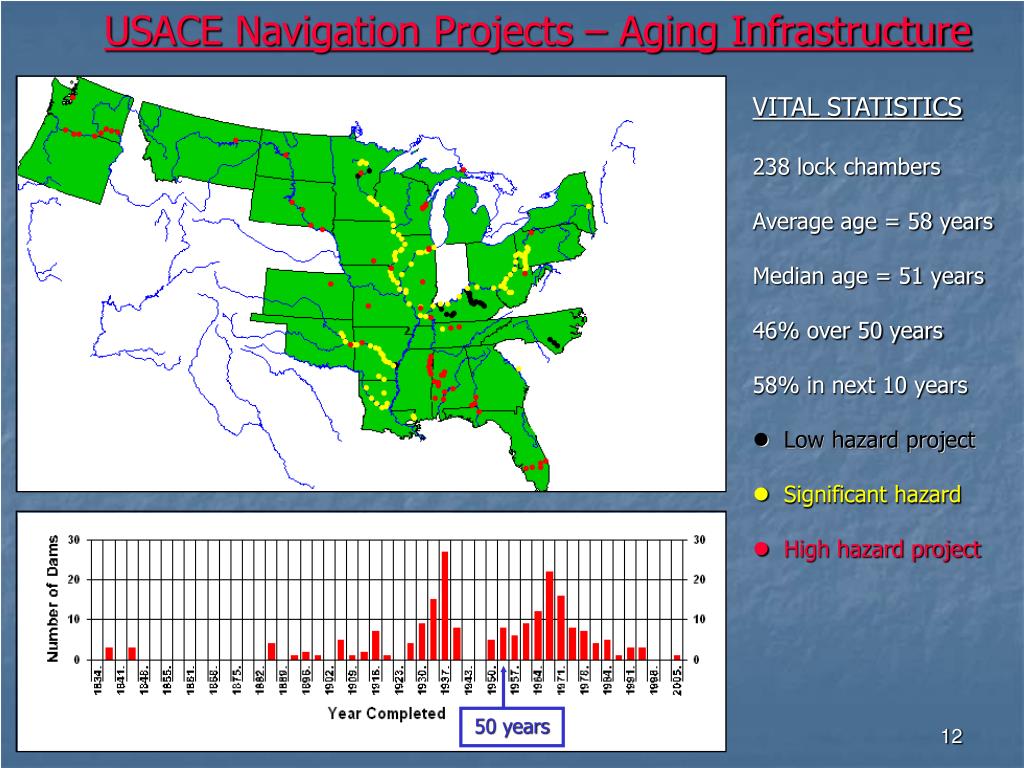1024x768 pixels.
Task: Click the 'Low hazard project' legend label
Action: (x=879, y=440)
